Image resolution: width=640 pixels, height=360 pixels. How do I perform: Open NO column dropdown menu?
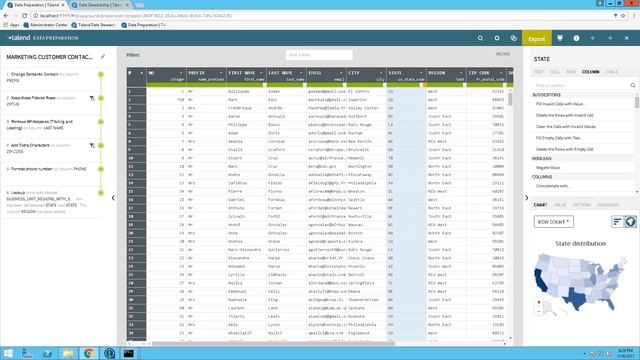click(181, 73)
